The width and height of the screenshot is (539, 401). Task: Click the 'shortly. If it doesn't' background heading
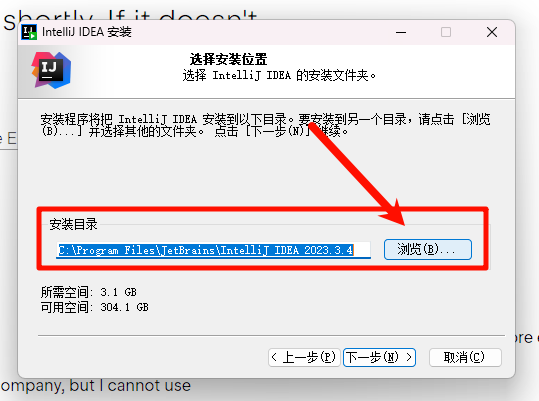pyautogui.click(x=130, y=16)
